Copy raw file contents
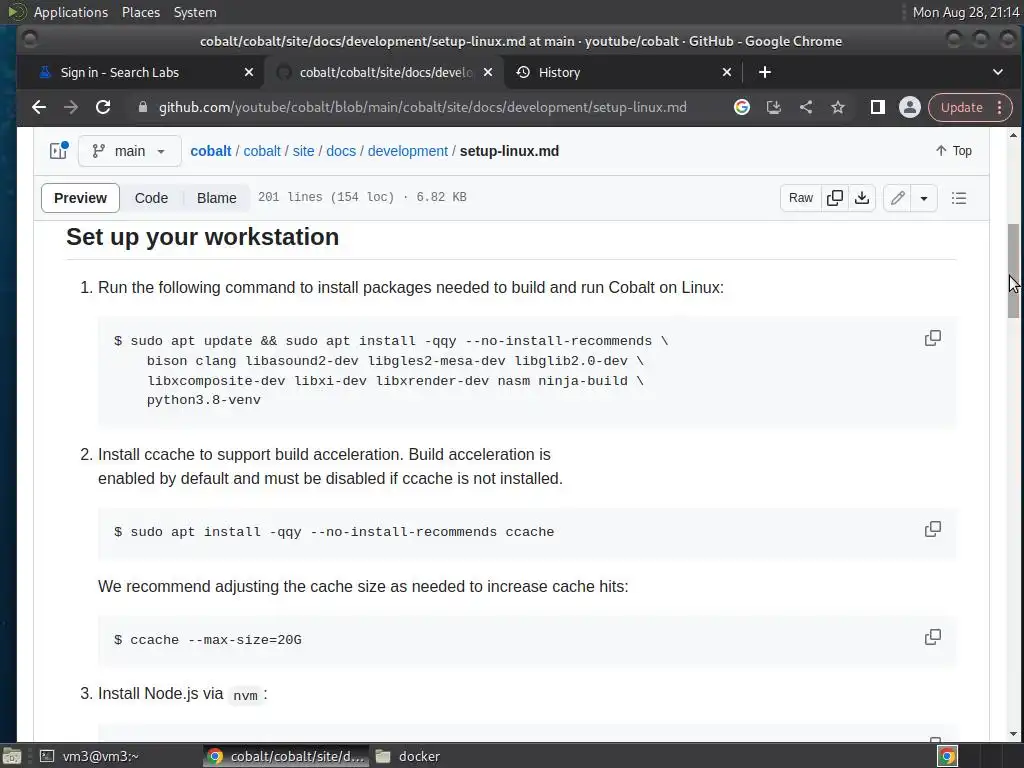Screen dimensions: 1024x768 (835, 198)
